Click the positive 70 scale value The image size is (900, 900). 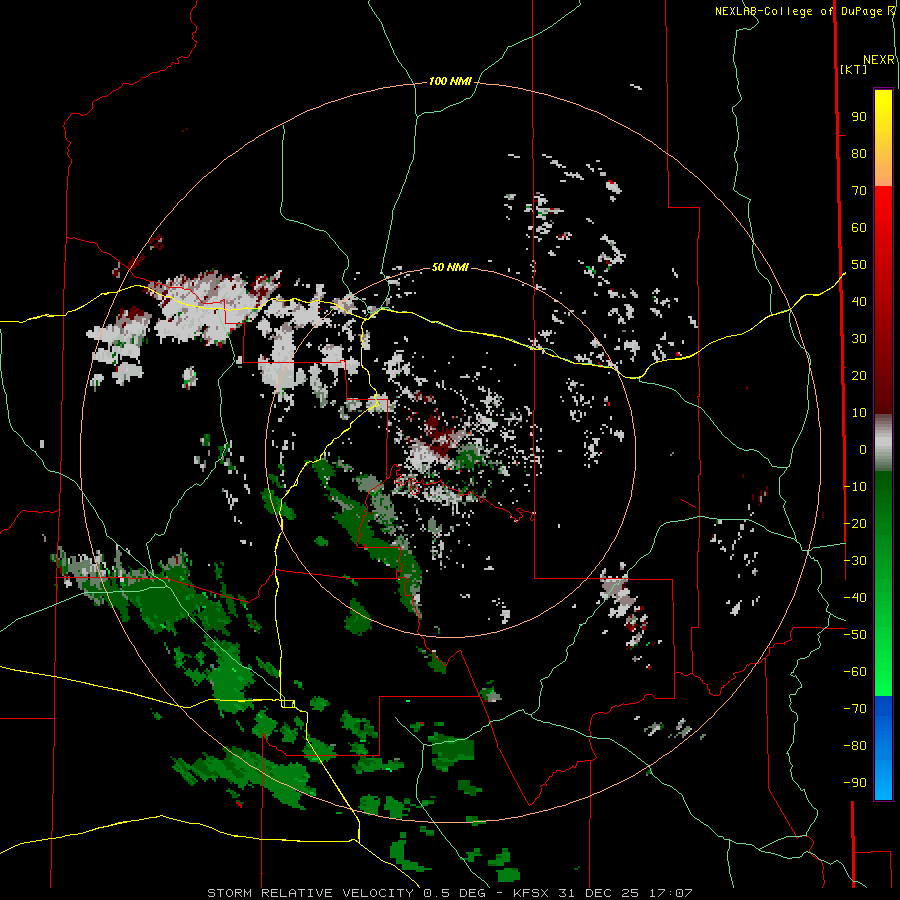click(859, 191)
